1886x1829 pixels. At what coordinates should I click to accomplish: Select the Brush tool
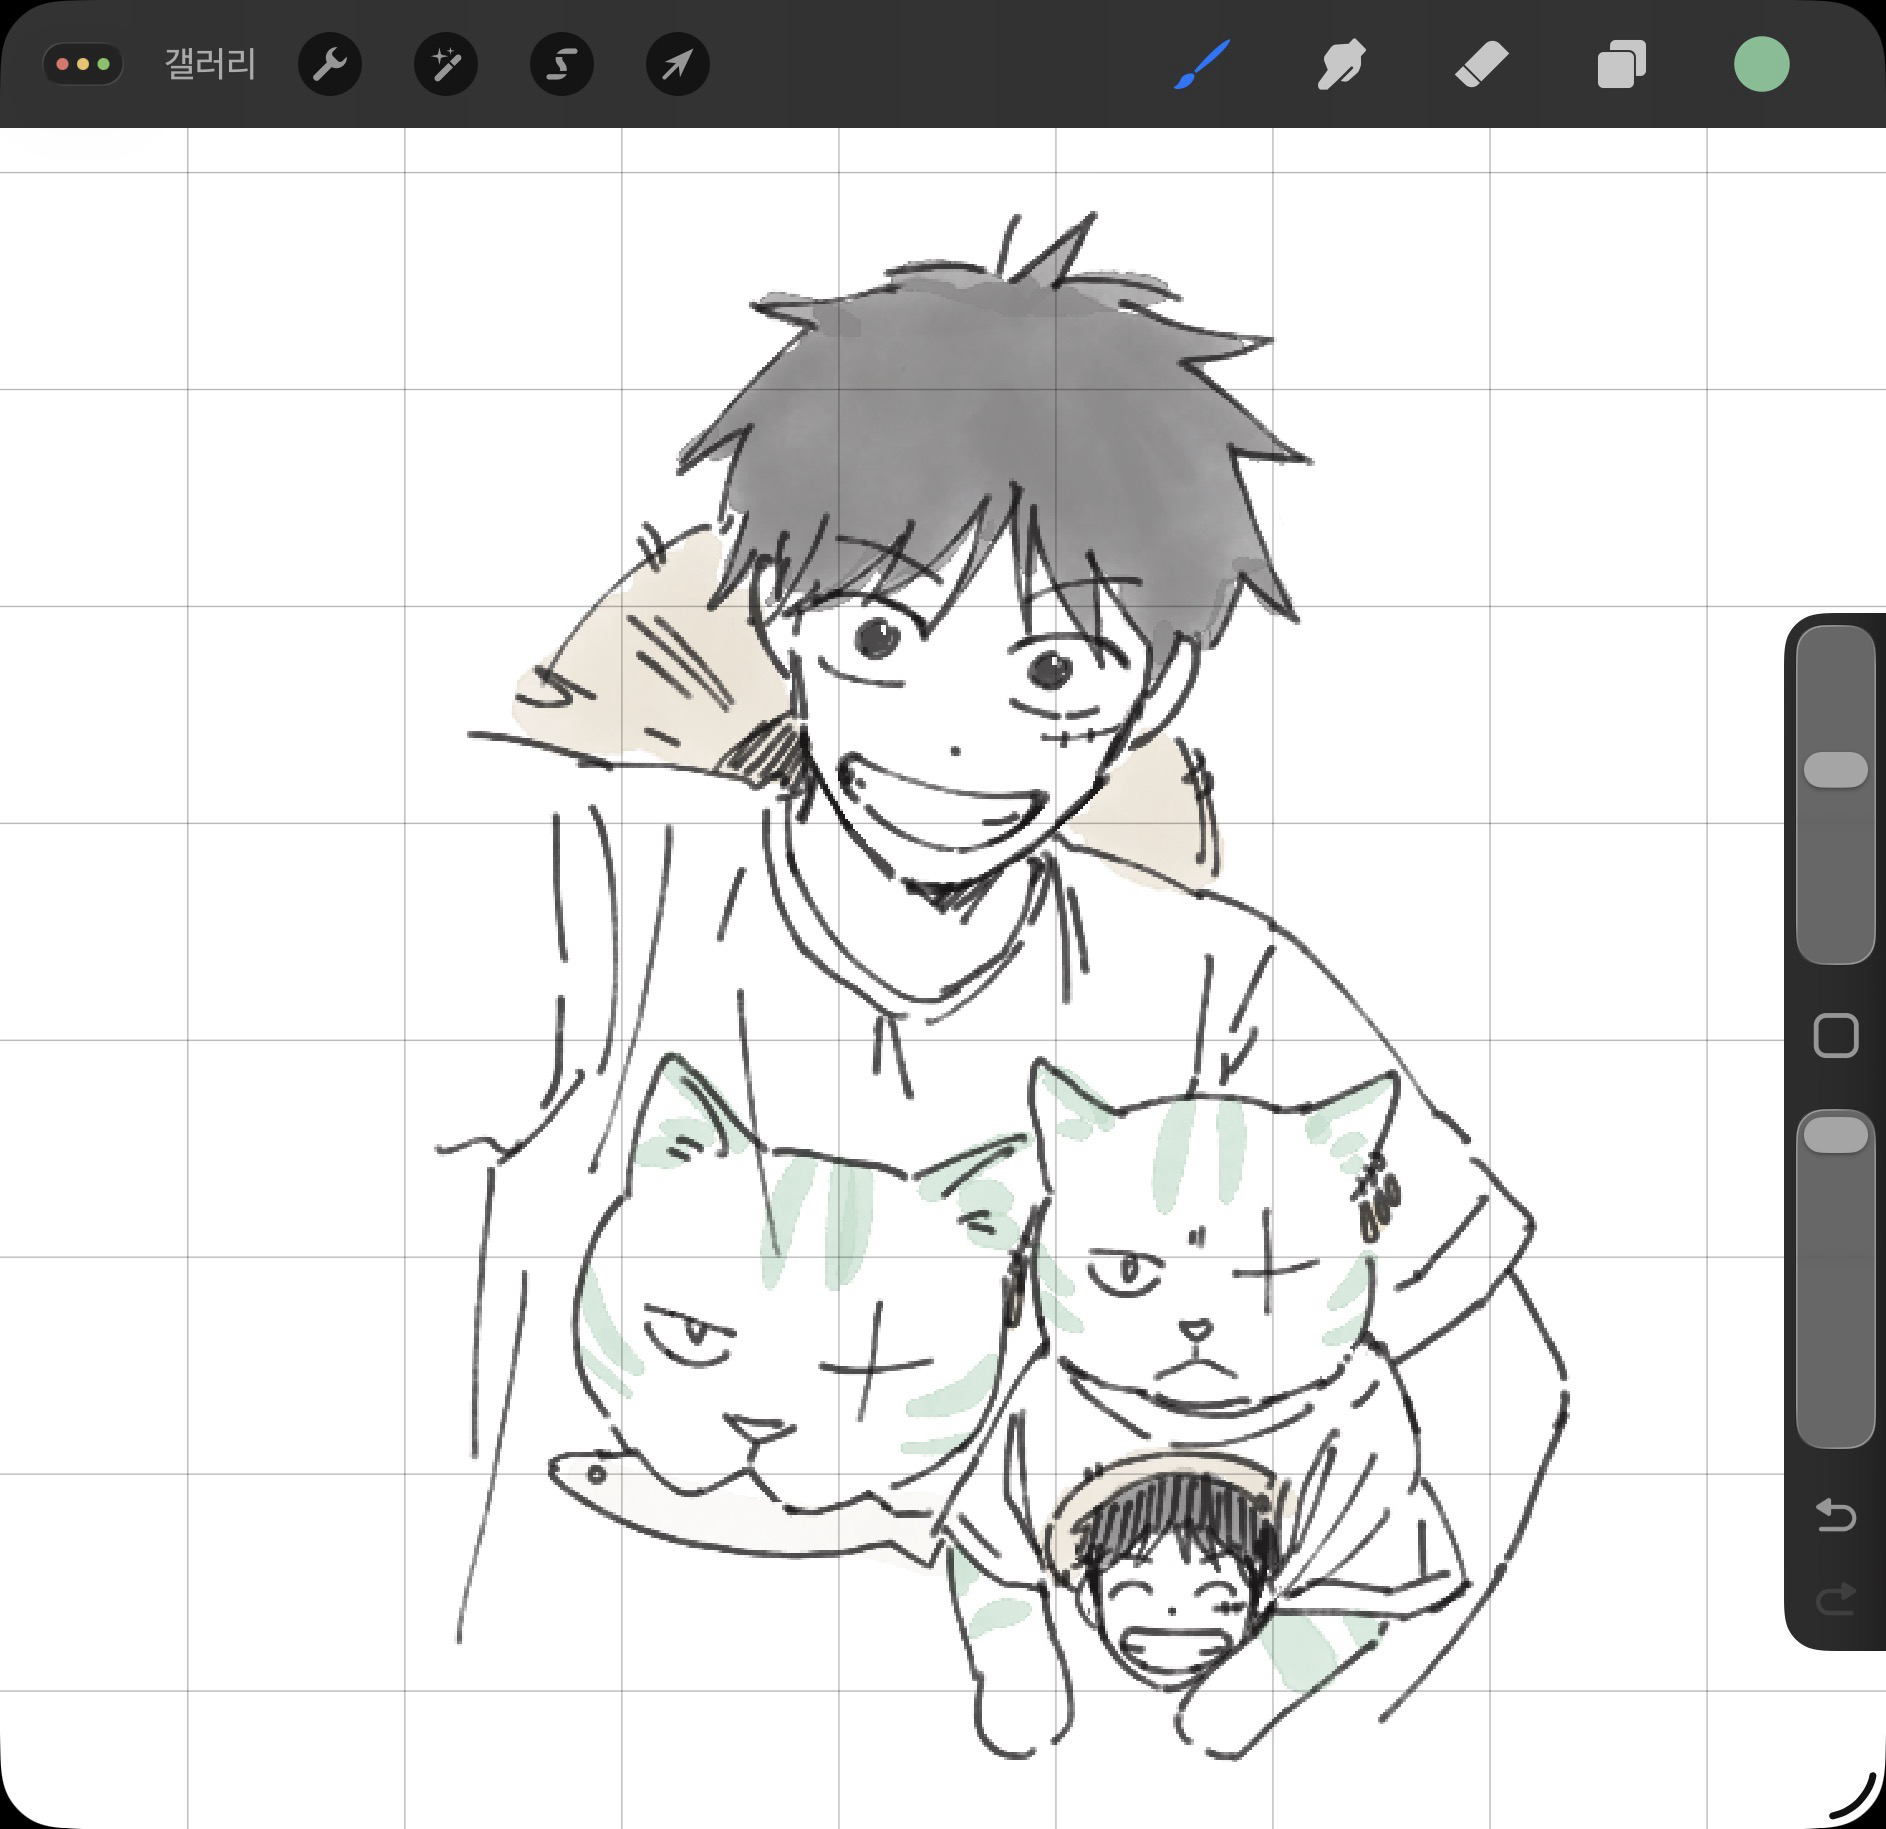[1201, 65]
